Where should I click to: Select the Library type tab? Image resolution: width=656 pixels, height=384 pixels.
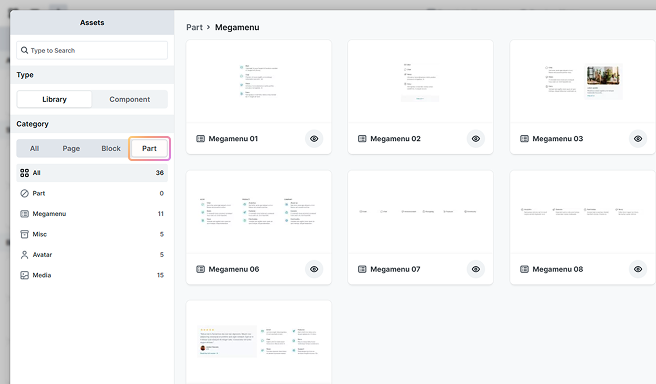pyautogui.click(x=54, y=99)
